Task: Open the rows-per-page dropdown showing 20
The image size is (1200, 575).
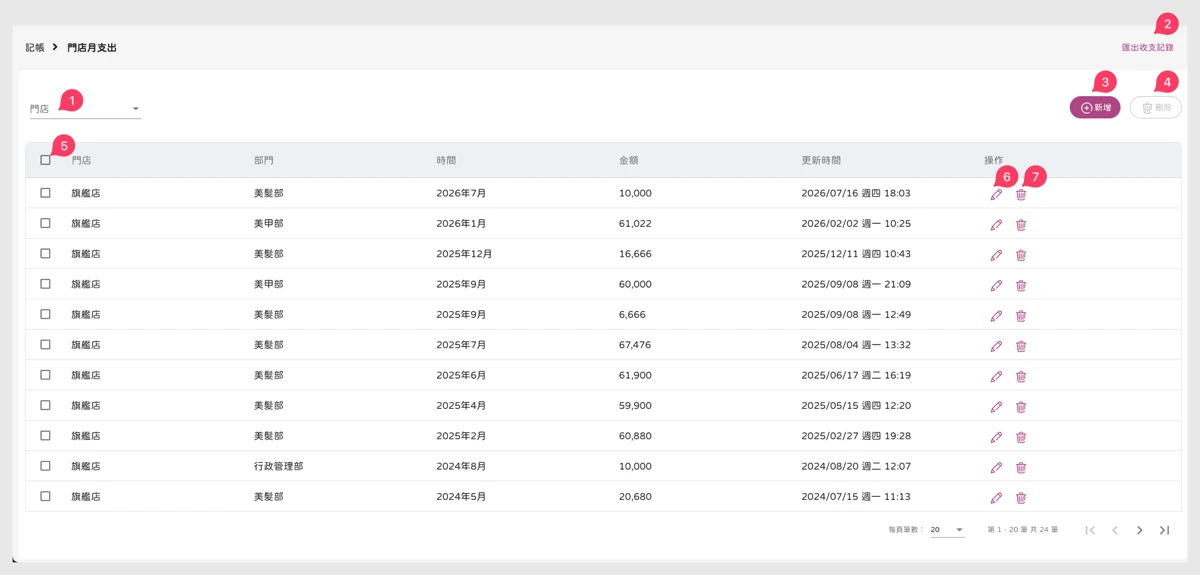Action: [x=947, y=530]
